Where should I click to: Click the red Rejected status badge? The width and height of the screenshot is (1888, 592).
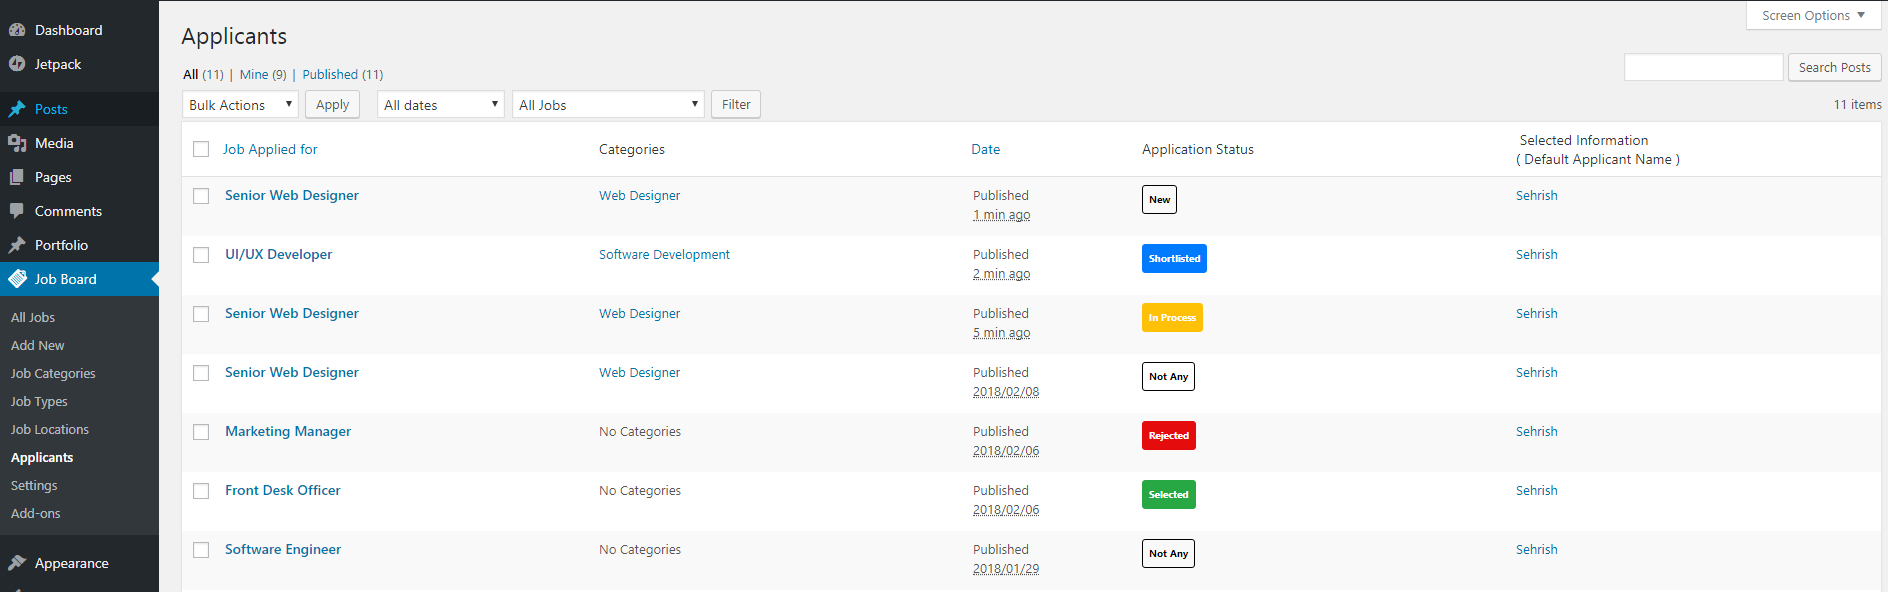1168,436
